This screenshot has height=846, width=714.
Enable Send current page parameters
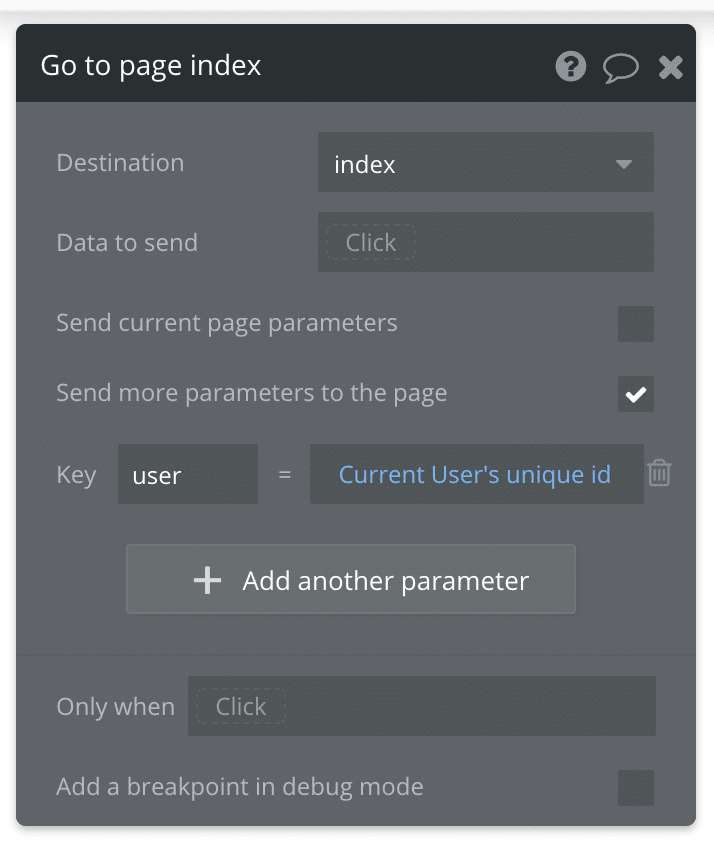pos(636,322)
